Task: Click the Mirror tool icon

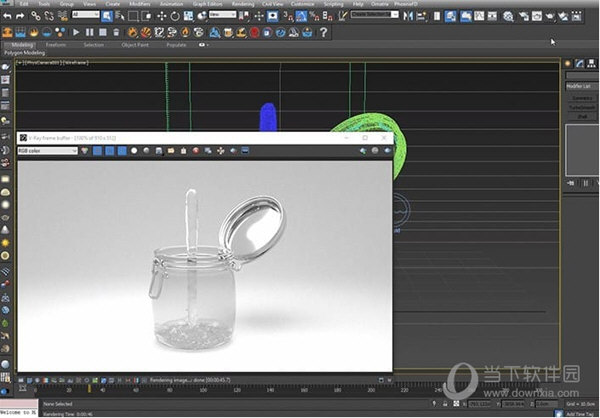Action: click(408, 16)
